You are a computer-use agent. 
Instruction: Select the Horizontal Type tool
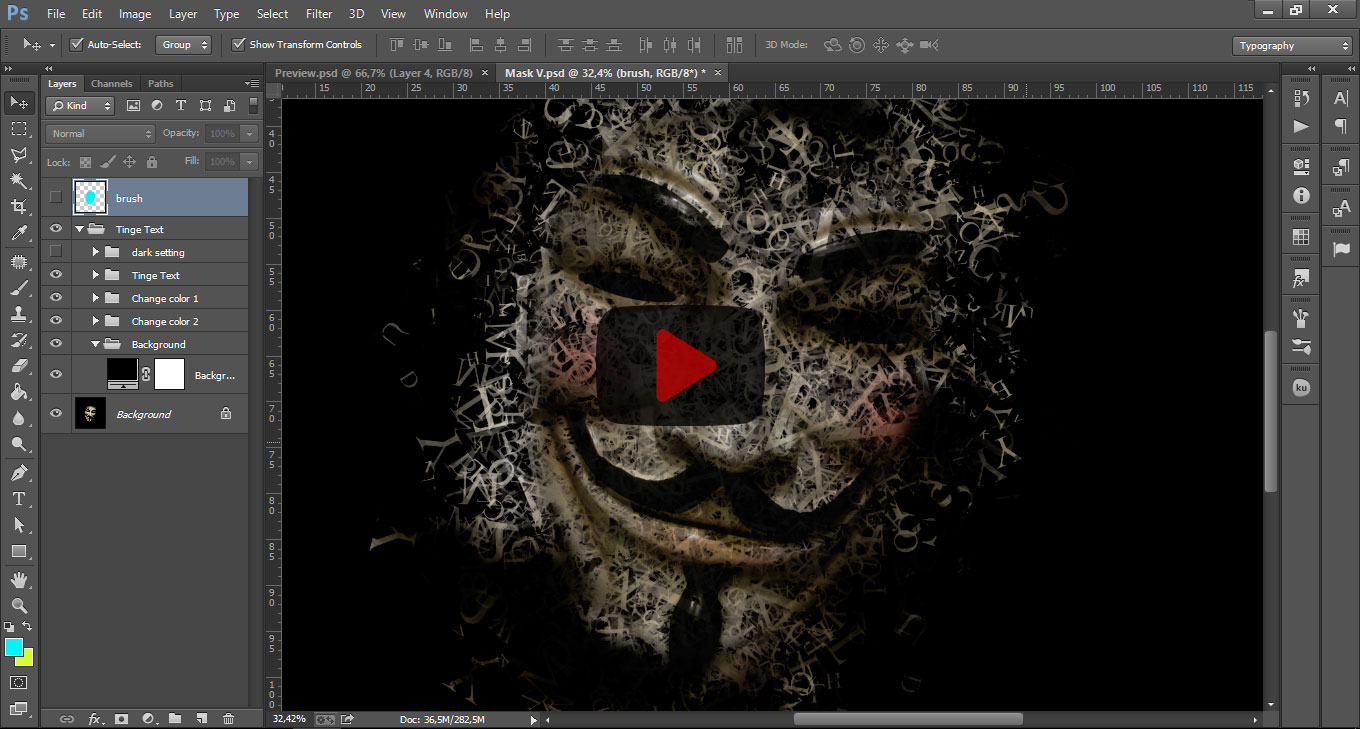click(x=18, y=498)
